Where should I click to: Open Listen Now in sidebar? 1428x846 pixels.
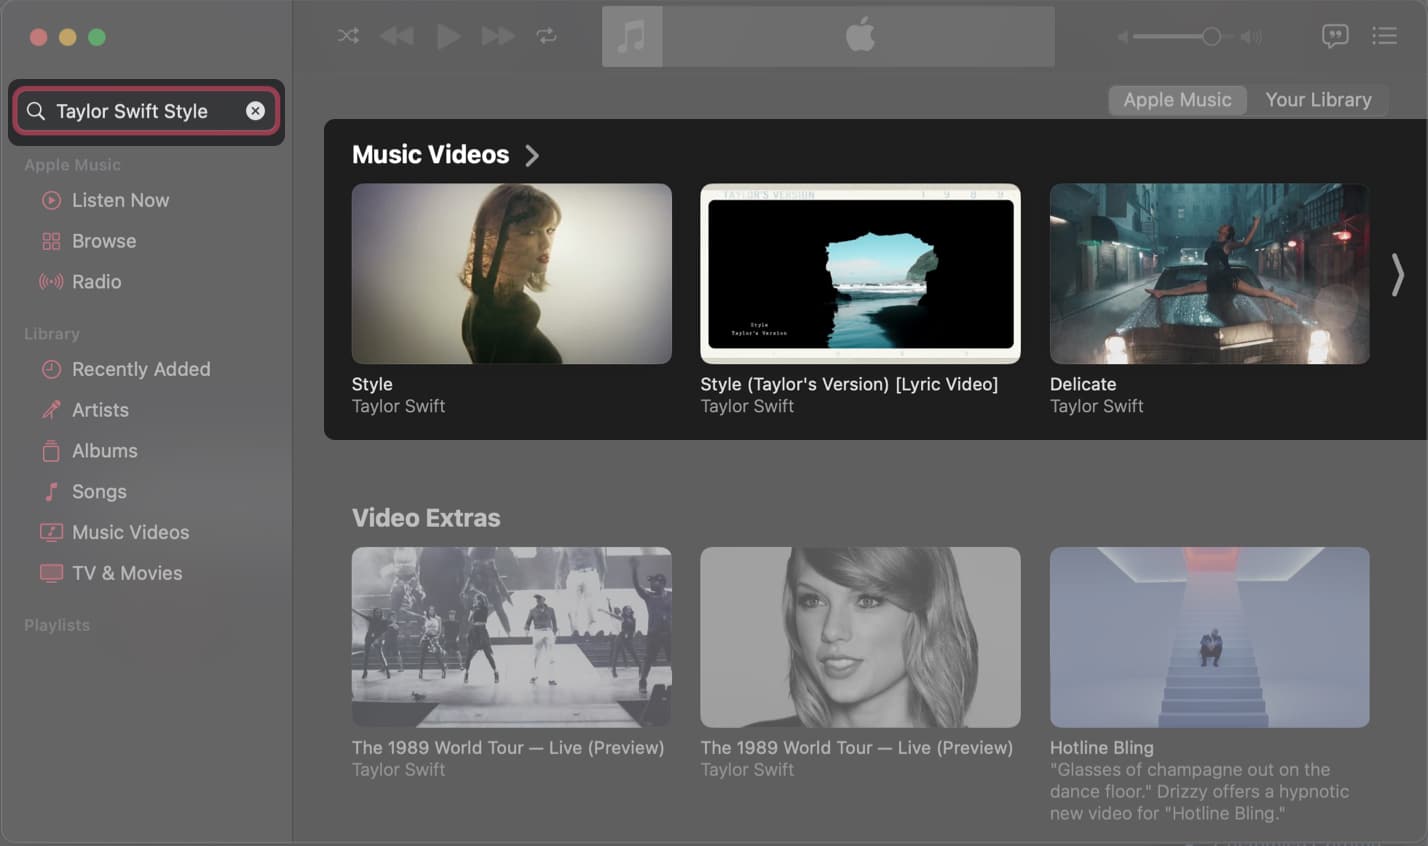click(120, 200)
